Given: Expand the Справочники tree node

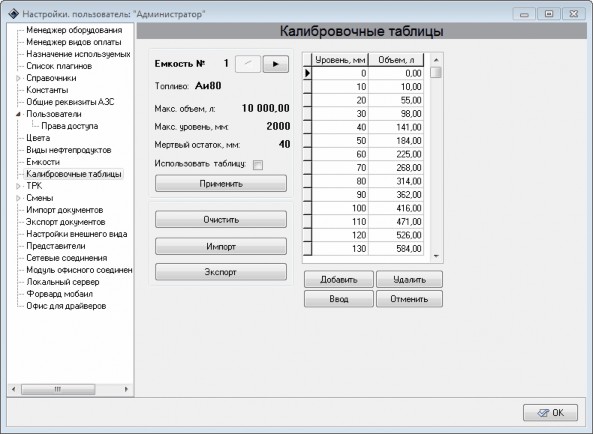Looking at the screenshot, I should point(18,78).
